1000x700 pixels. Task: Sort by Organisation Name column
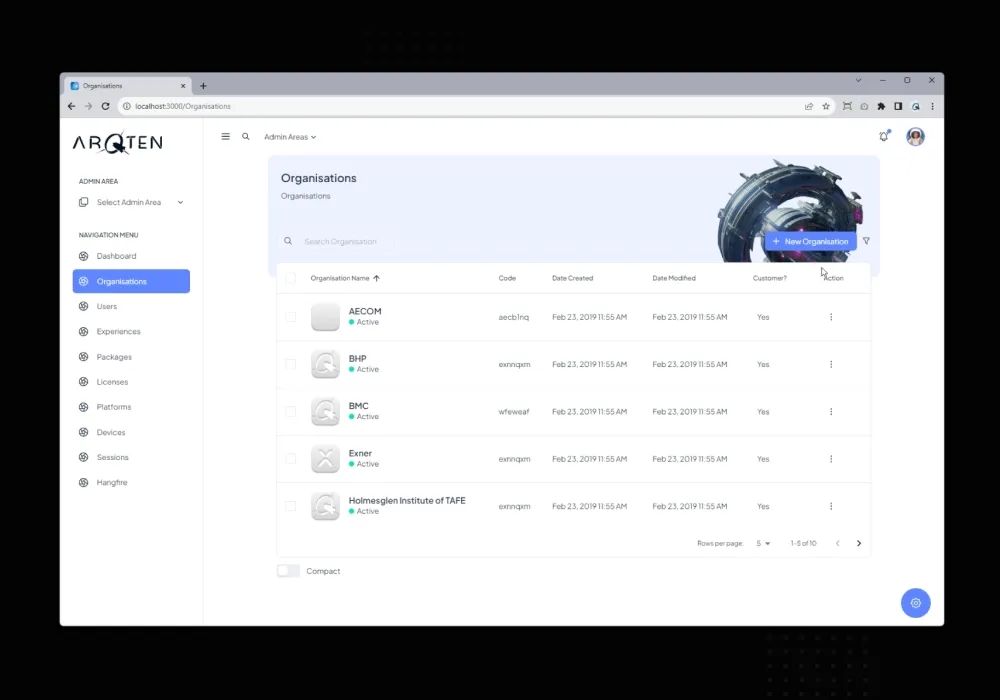coord(344,278)
